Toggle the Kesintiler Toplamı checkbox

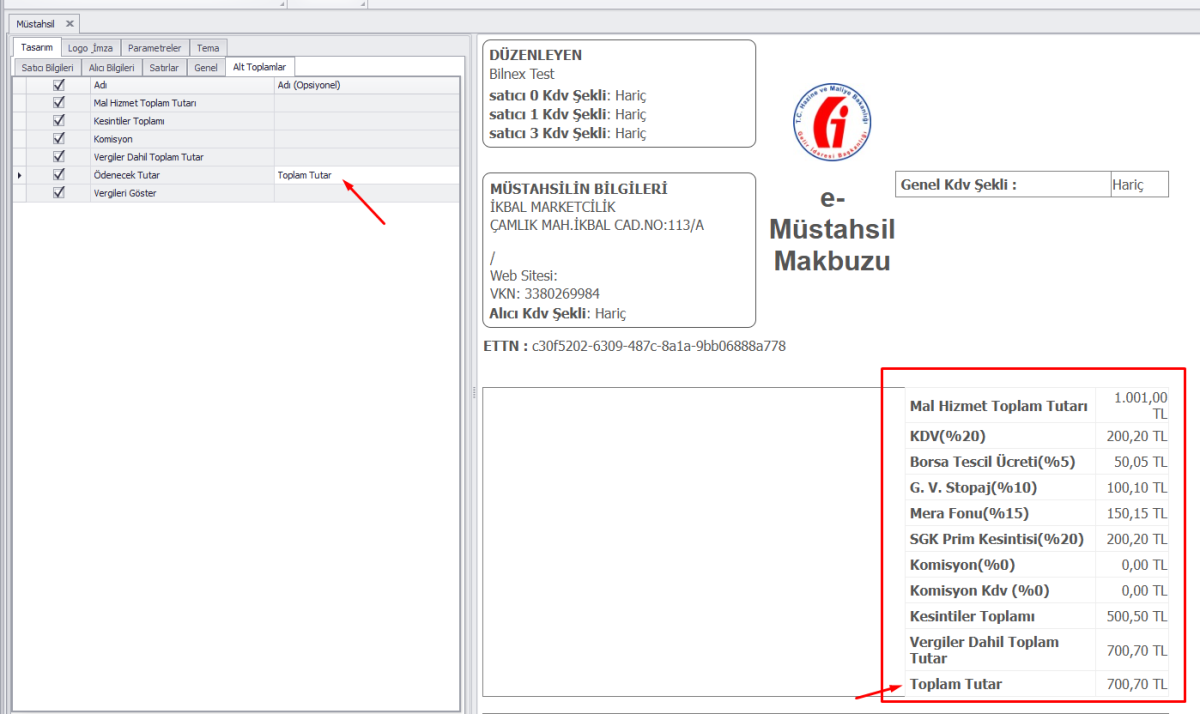(59, 121)
